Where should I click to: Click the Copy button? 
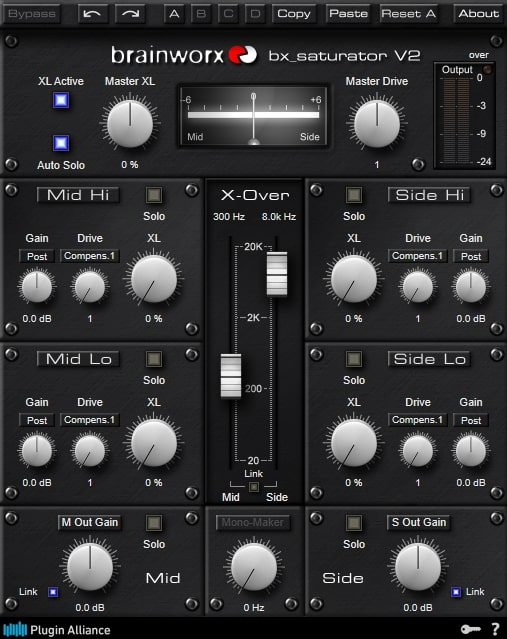coord(294,14)
